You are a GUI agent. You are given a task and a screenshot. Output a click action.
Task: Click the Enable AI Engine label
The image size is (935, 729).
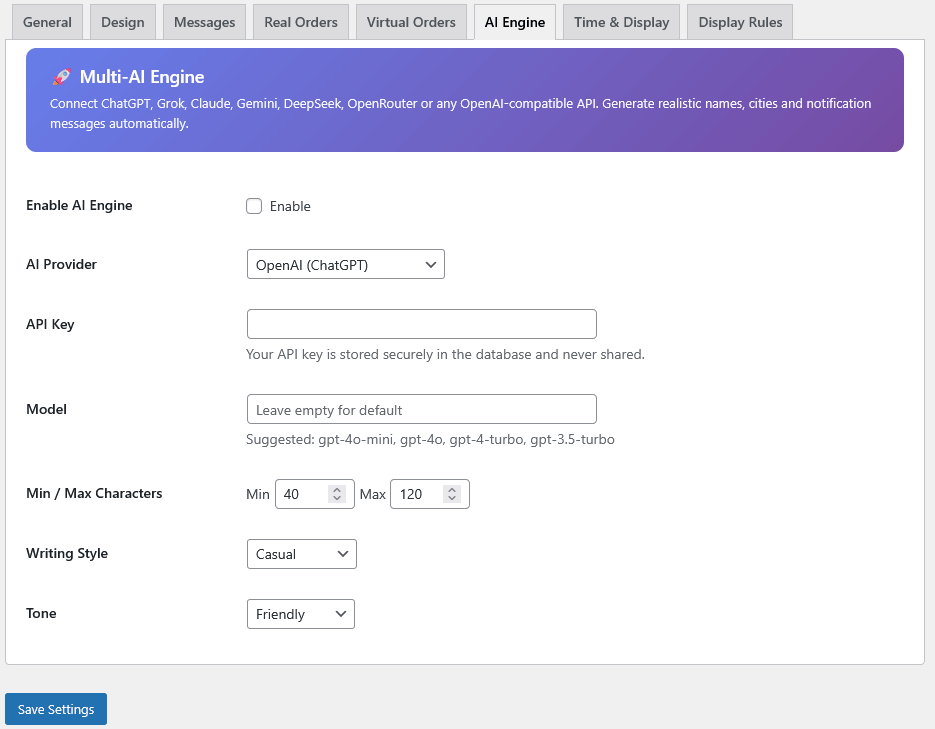pos(79,205)
